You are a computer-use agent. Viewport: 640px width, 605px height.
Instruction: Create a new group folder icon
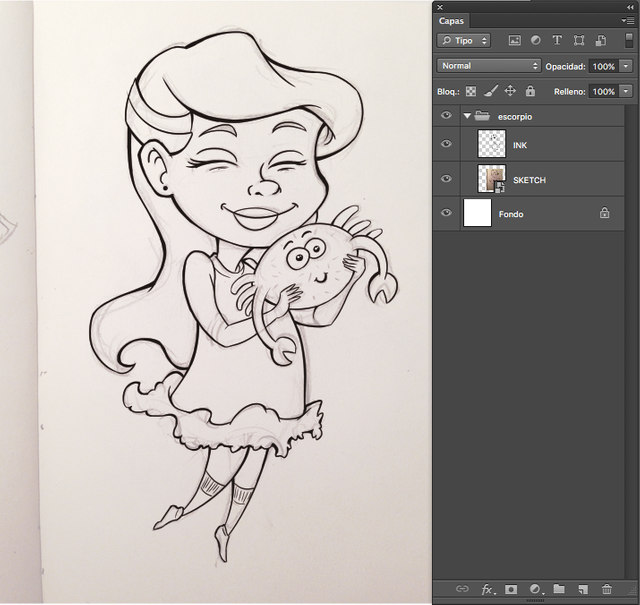(559, 589)
